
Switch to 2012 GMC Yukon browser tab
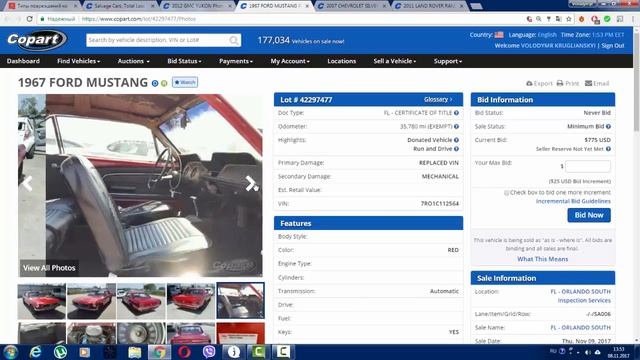pyautogui.click(x=196, y=6)
